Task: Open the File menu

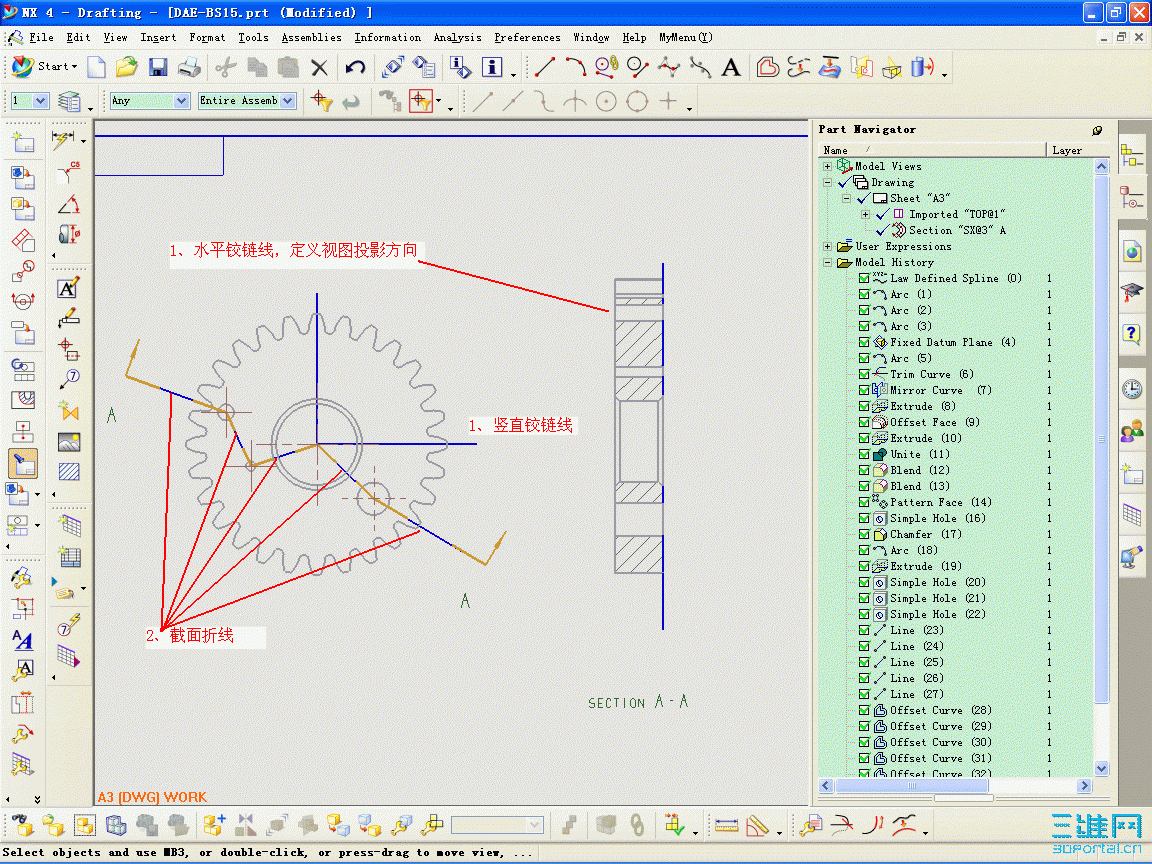Action: pyautogui.click(x=41, y=37)
